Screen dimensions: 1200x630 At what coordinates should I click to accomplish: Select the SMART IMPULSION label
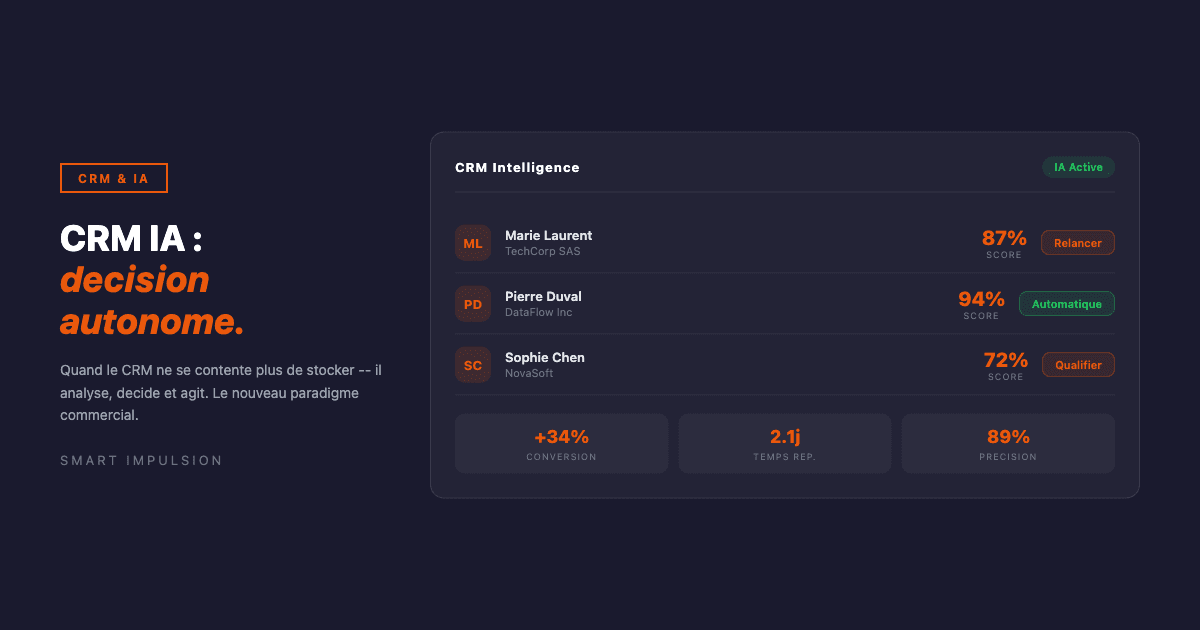click(140, 460)
